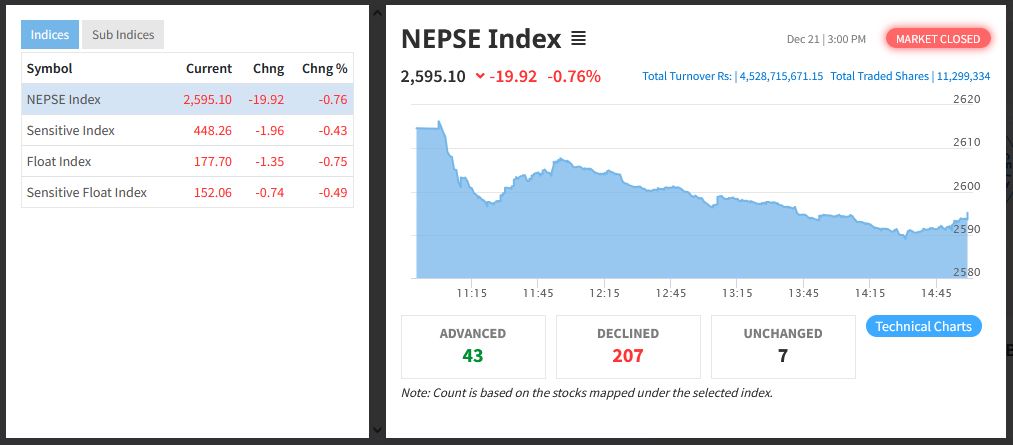The height and width of the screenshot is (445, 1013).
Task: Click the scroll-down arrow of left panel
Action: click(376, 430)
